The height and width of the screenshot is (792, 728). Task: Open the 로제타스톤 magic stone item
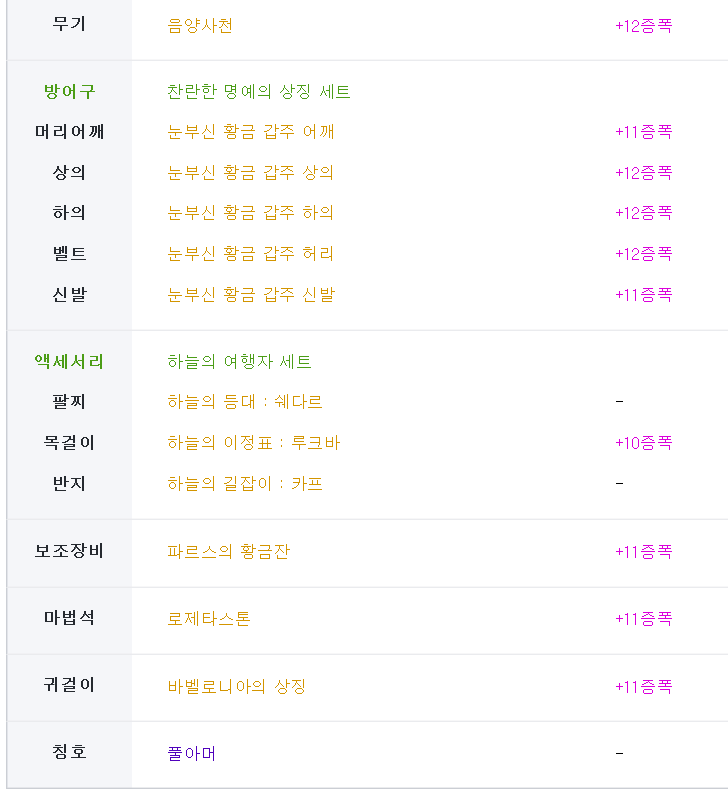[x=209, y=619]
